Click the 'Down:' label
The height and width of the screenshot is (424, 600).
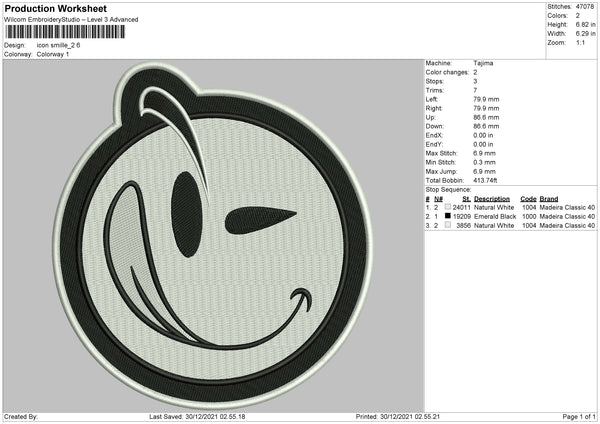pyautogui.click(x=434, y=126)
